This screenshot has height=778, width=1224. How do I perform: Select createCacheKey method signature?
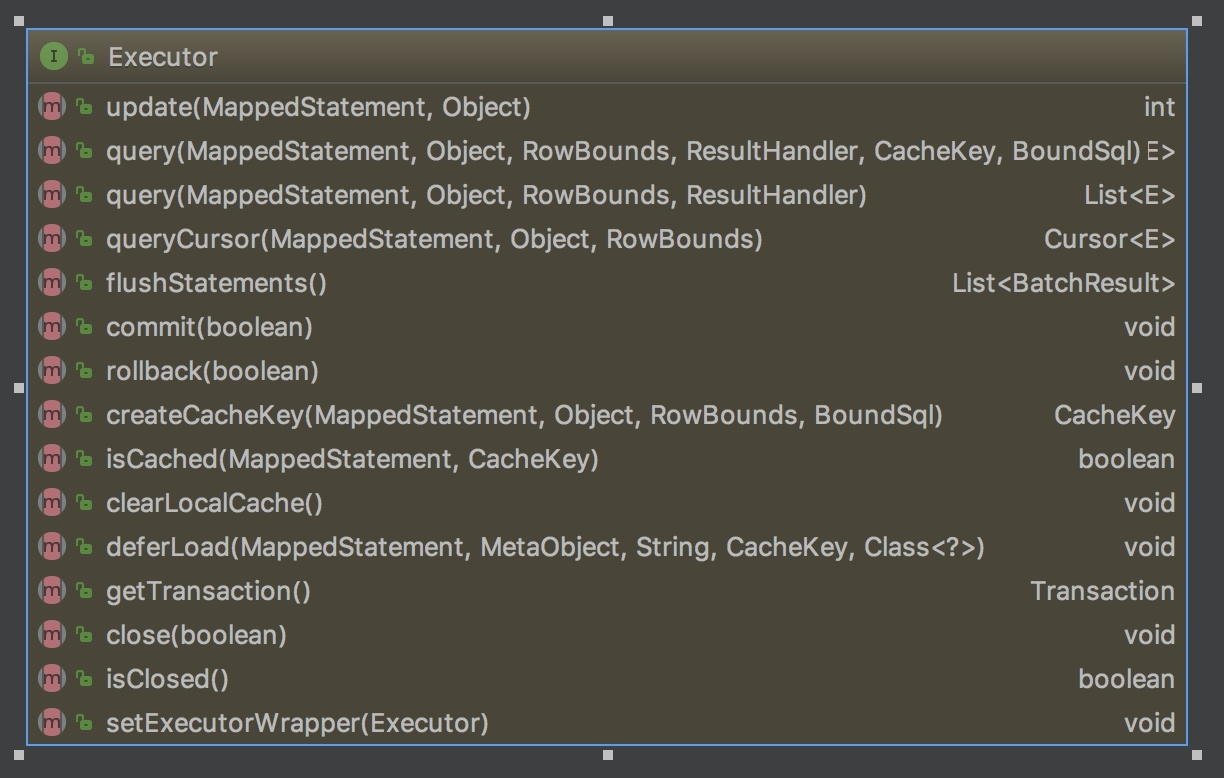pos(524,415)
